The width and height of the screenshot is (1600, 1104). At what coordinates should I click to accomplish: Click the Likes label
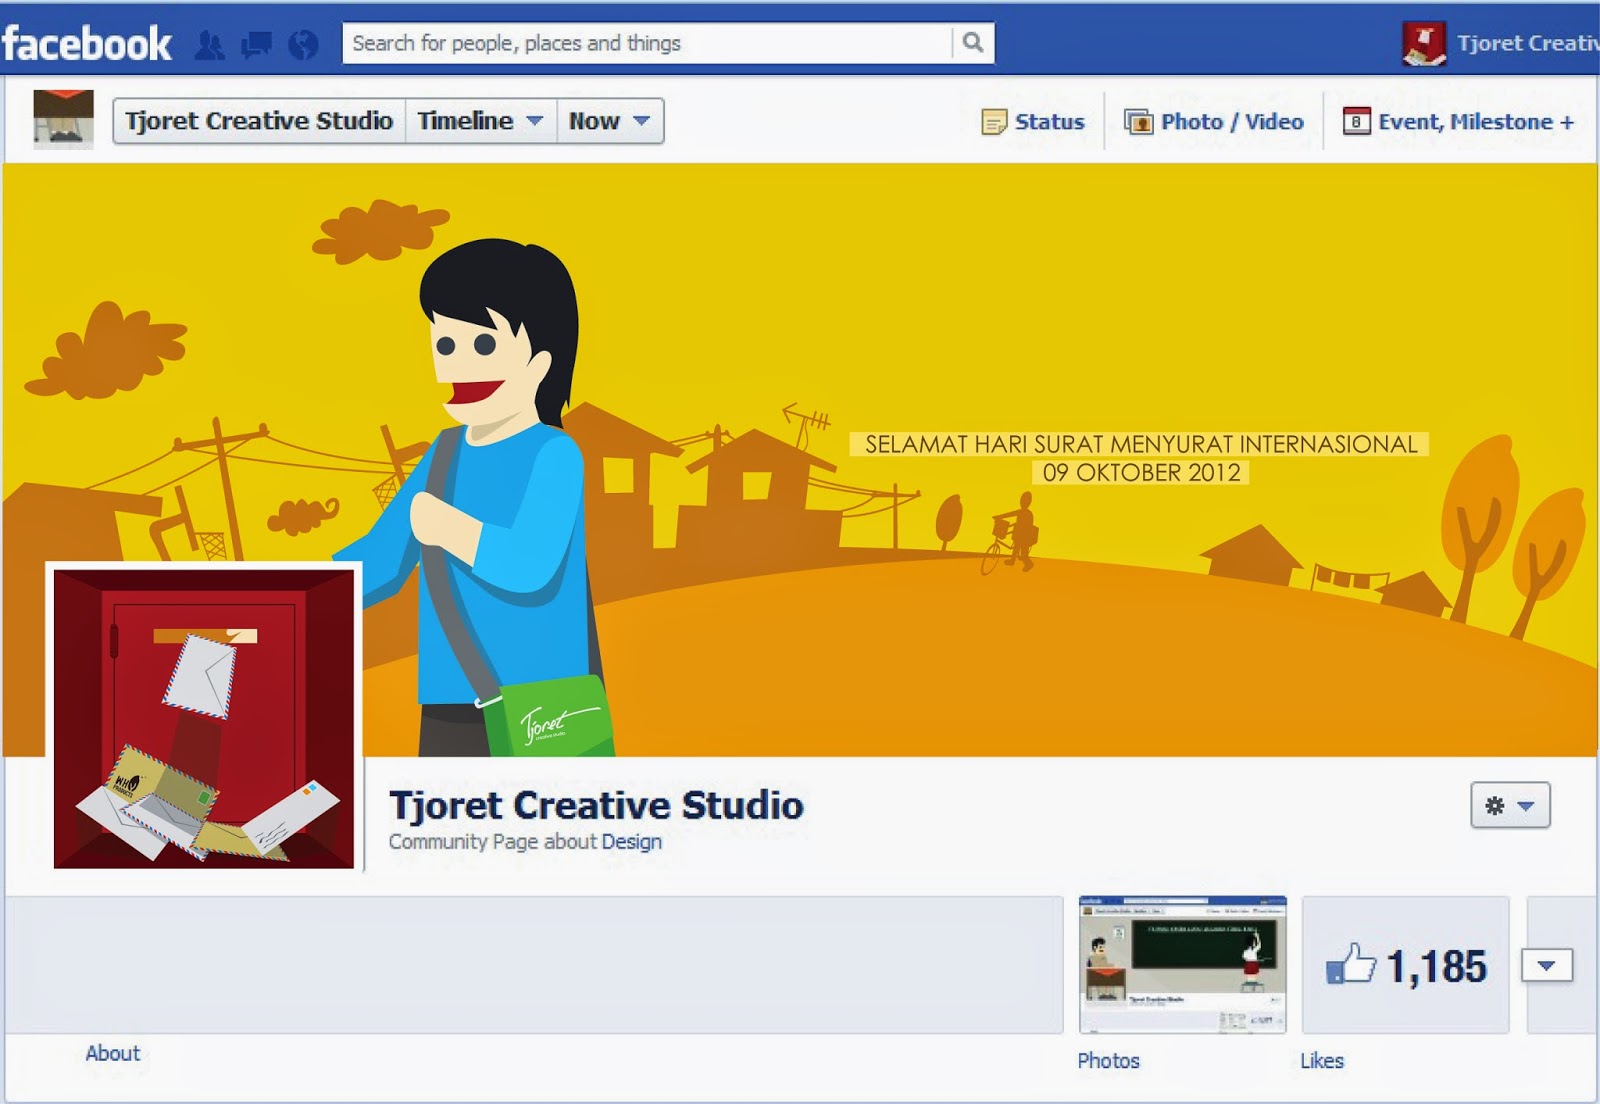(1322, 1061)
